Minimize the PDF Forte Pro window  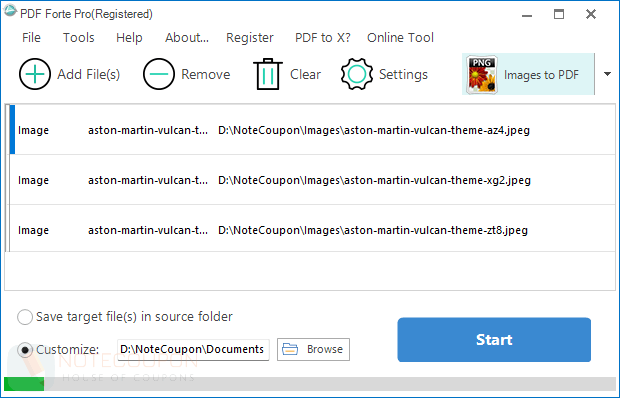coord(527,15)
